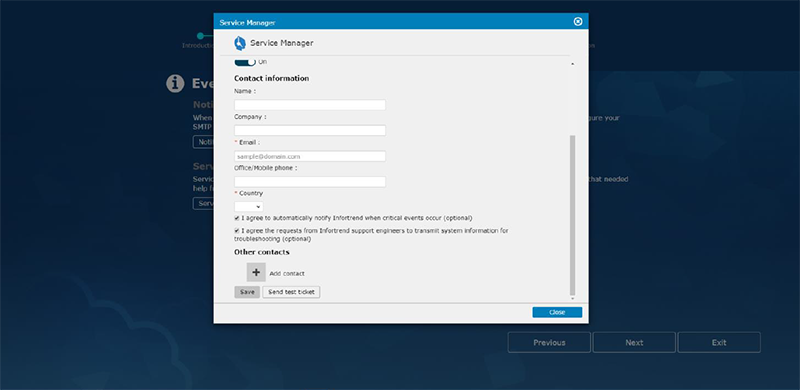Open the Country dropdown
Screen dimensions: 800x390
249,207
